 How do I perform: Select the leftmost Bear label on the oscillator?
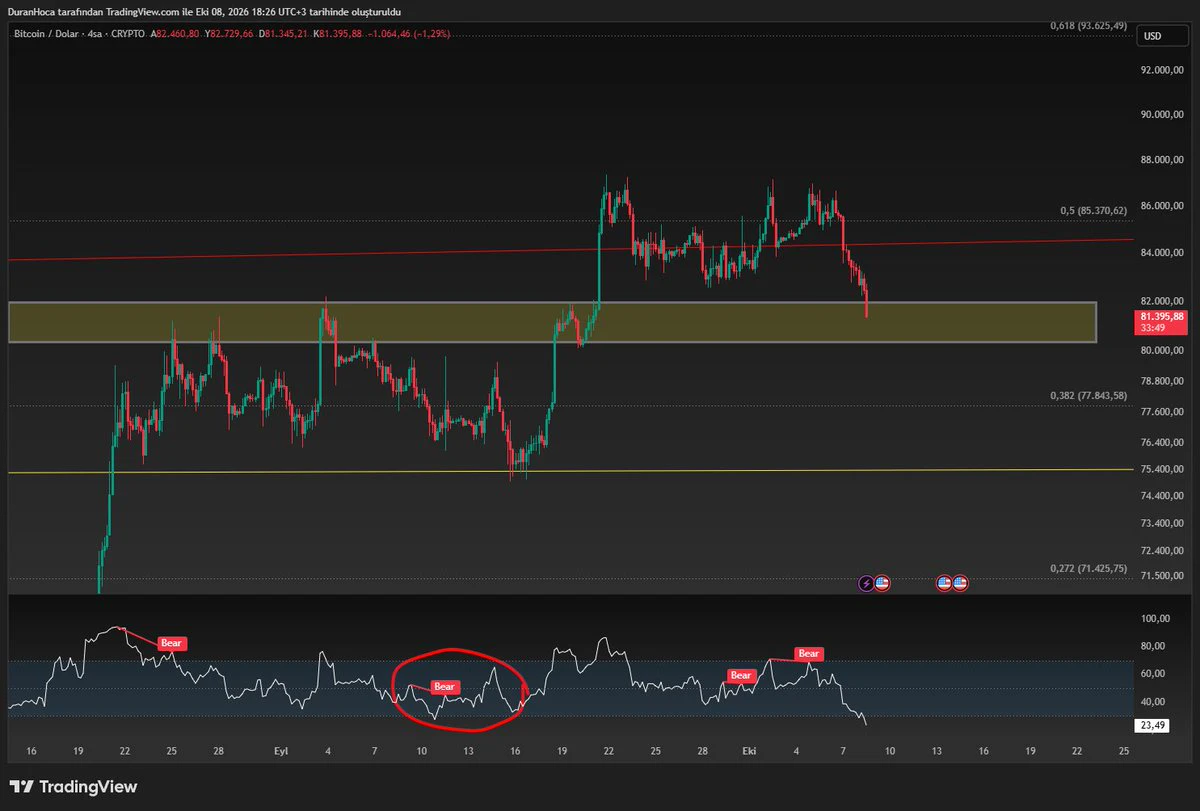tap(171, 643)
